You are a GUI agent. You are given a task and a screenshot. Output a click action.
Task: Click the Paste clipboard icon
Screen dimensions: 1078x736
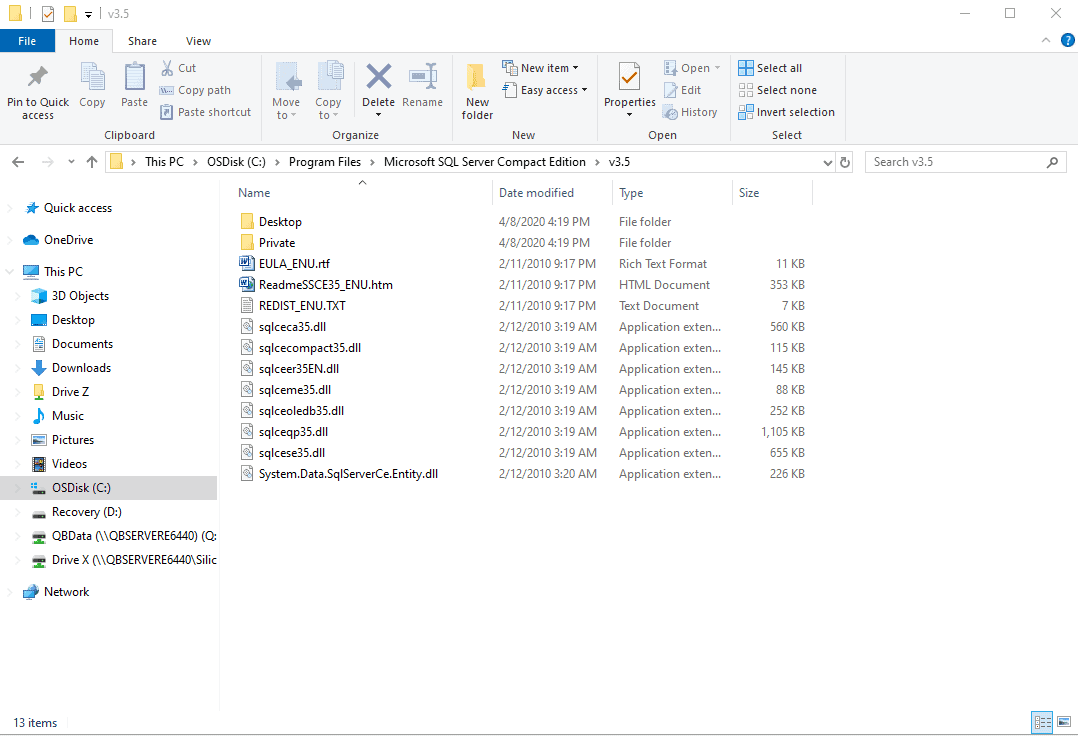coord(135,77)
